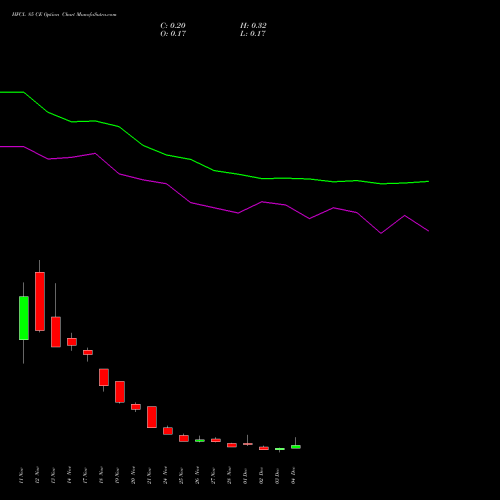This screenshot has width=500, height=500.
Task: Select the low value 'L: 0.17'
Action: tap(253, 34)
